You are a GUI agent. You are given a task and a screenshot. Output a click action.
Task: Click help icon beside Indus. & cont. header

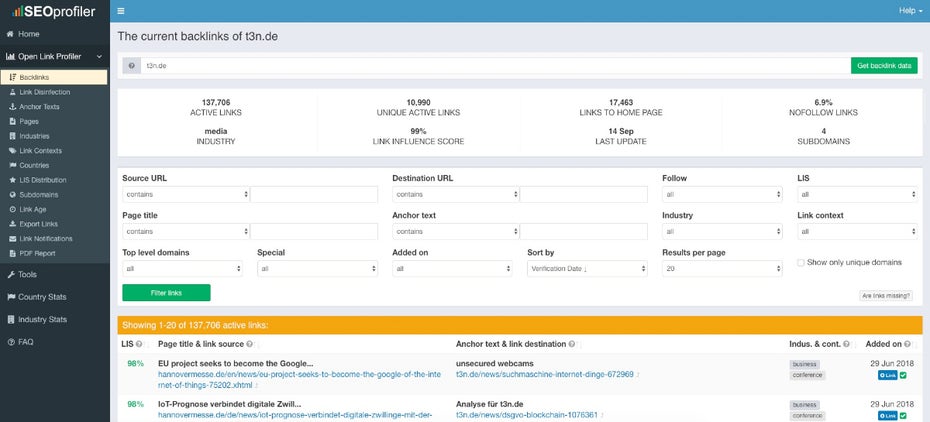click(846, 344)
